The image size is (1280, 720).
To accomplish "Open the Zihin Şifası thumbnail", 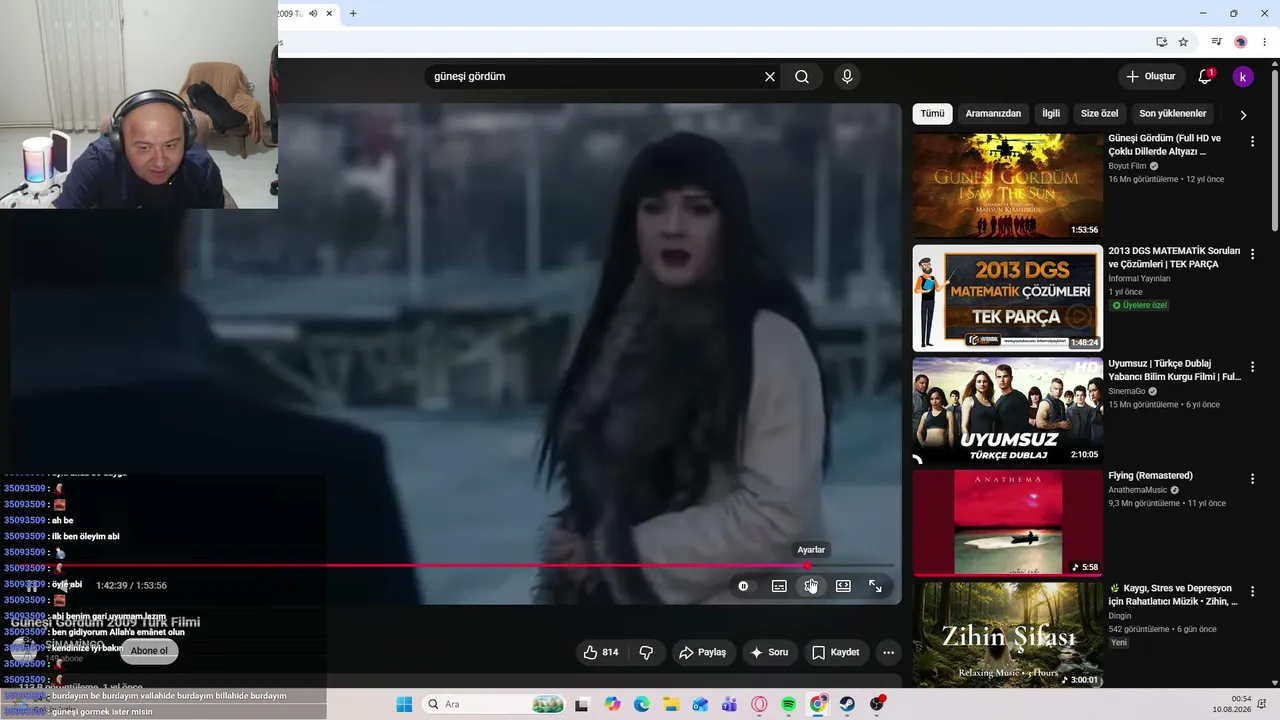I will [1007, 635].
